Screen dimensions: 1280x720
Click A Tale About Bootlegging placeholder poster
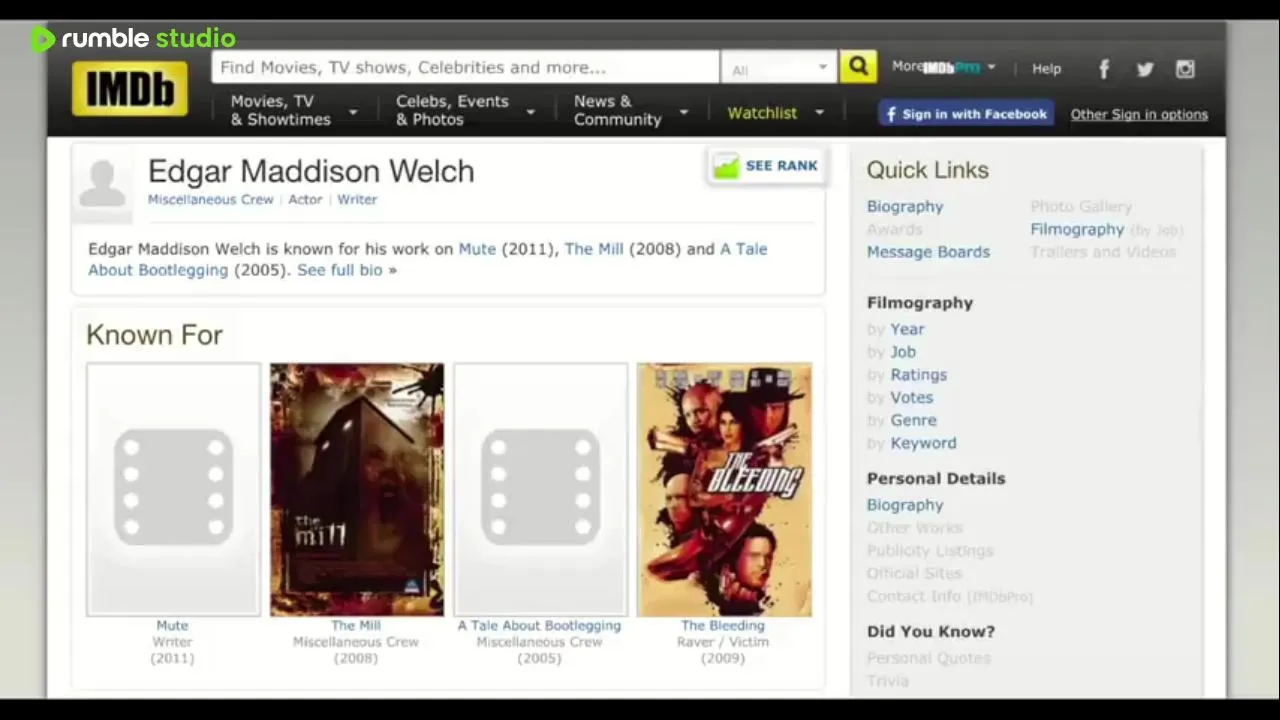point(540,489)
